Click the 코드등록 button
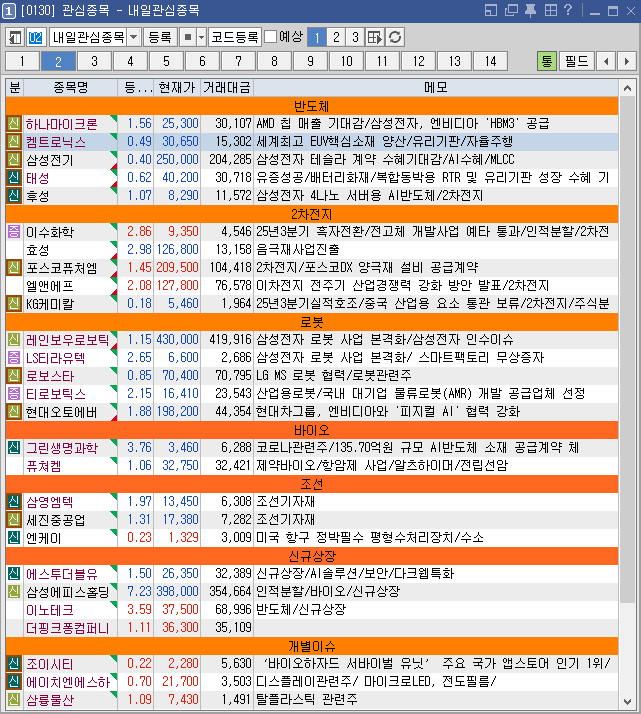641x714 pixels. pyautogui.click(x=235, y=37)
